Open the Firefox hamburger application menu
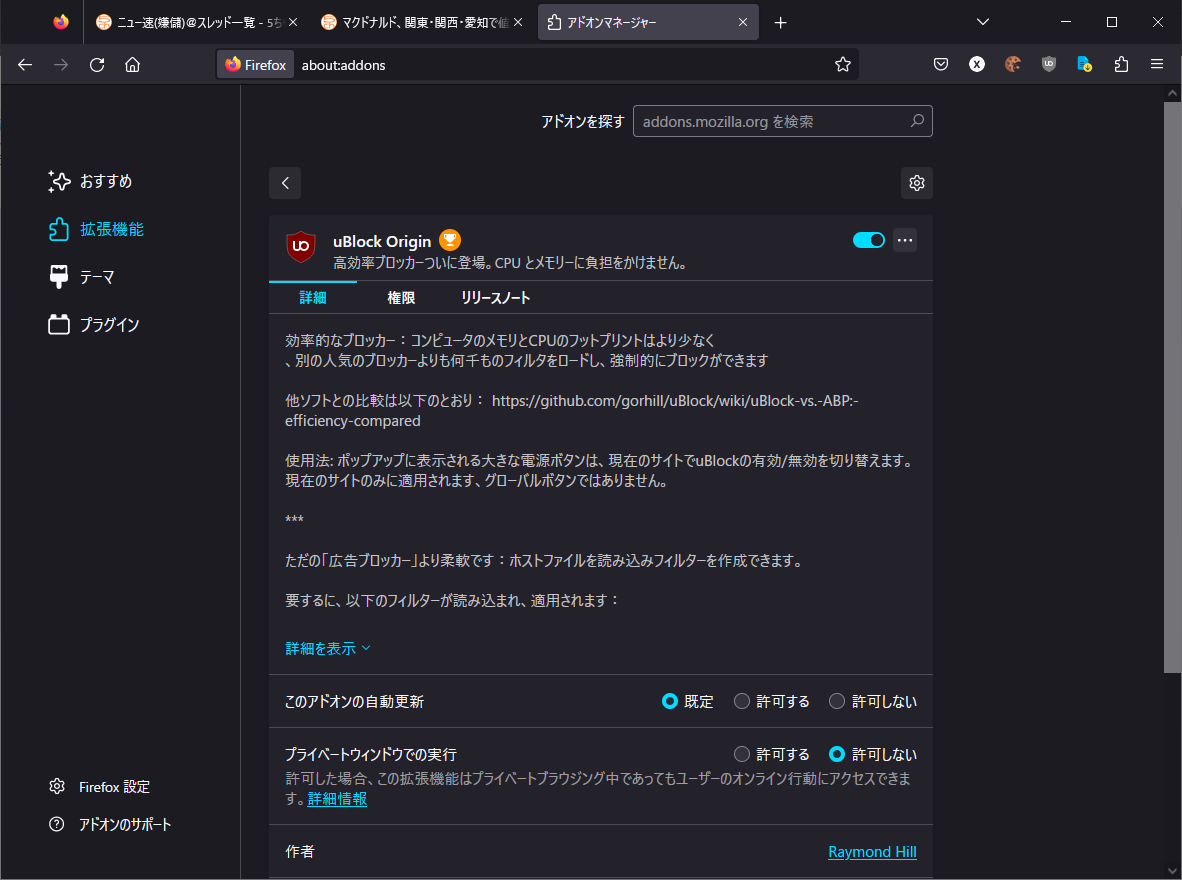 point(1157,65)
